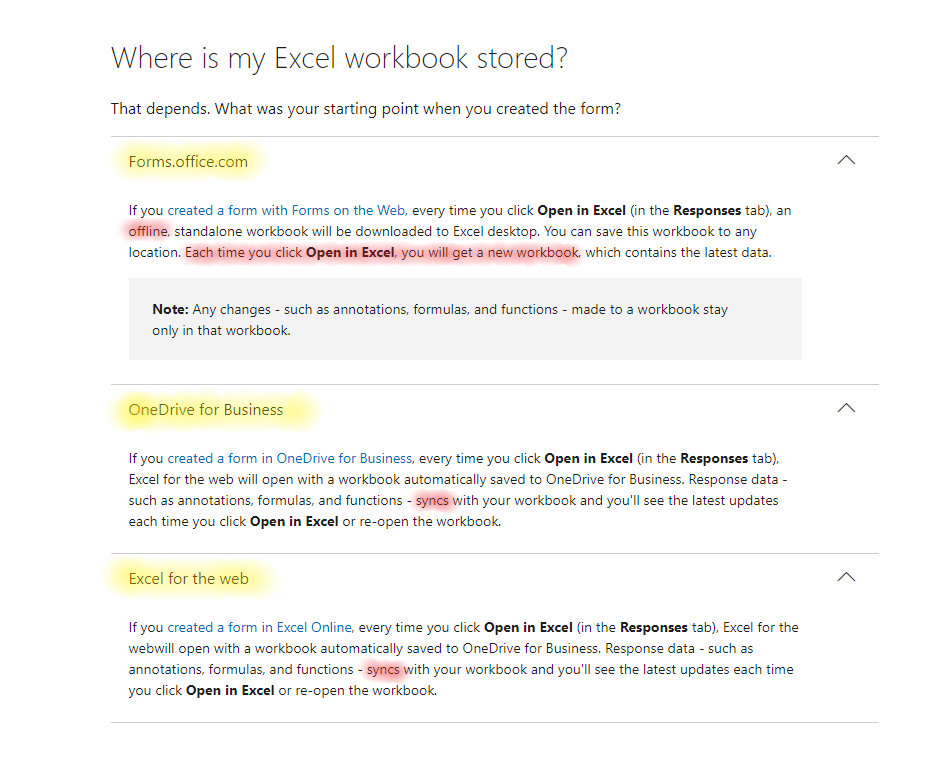
Task: Click the Forms.office.com section heading
Action: [x=188, y=161]
